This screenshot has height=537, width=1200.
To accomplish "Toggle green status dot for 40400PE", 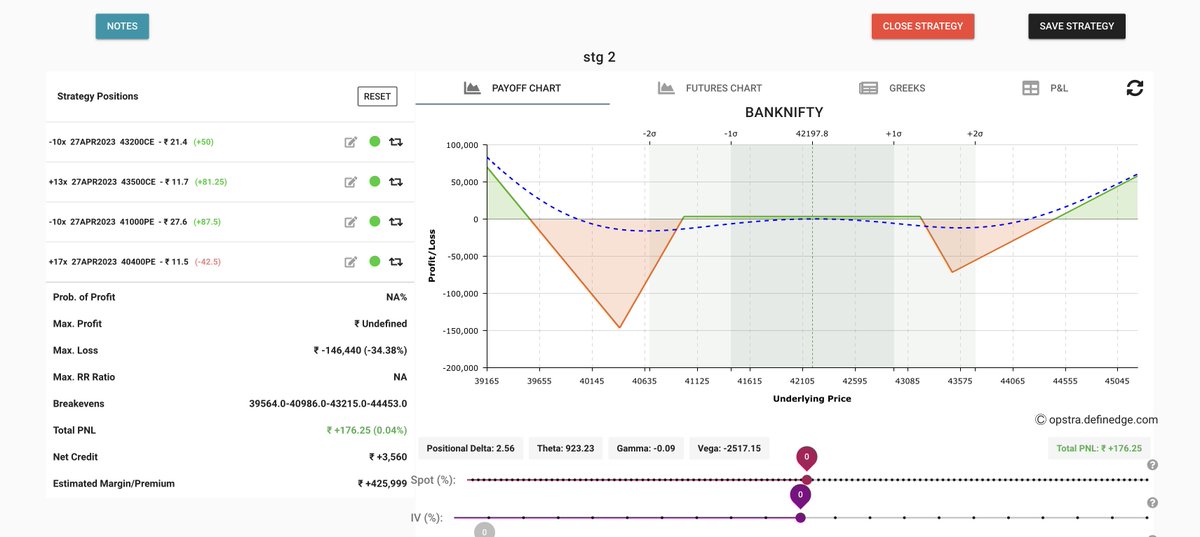I will tap(375, 262).
